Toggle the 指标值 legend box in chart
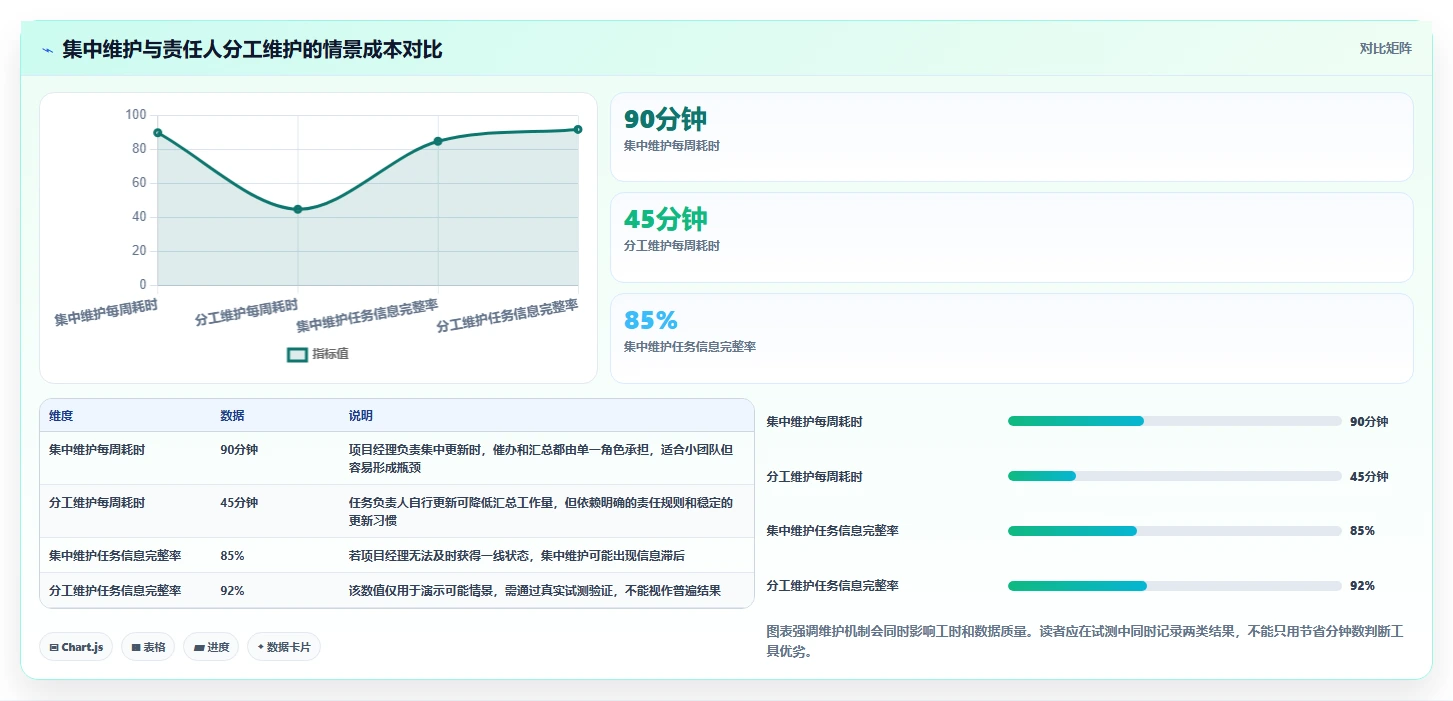The image size is (1453, 701). point(297,354)
